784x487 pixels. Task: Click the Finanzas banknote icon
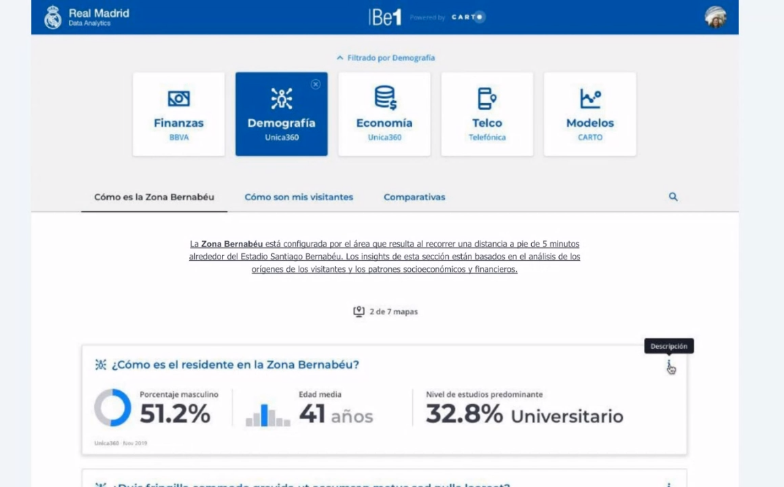coord(178,98)
